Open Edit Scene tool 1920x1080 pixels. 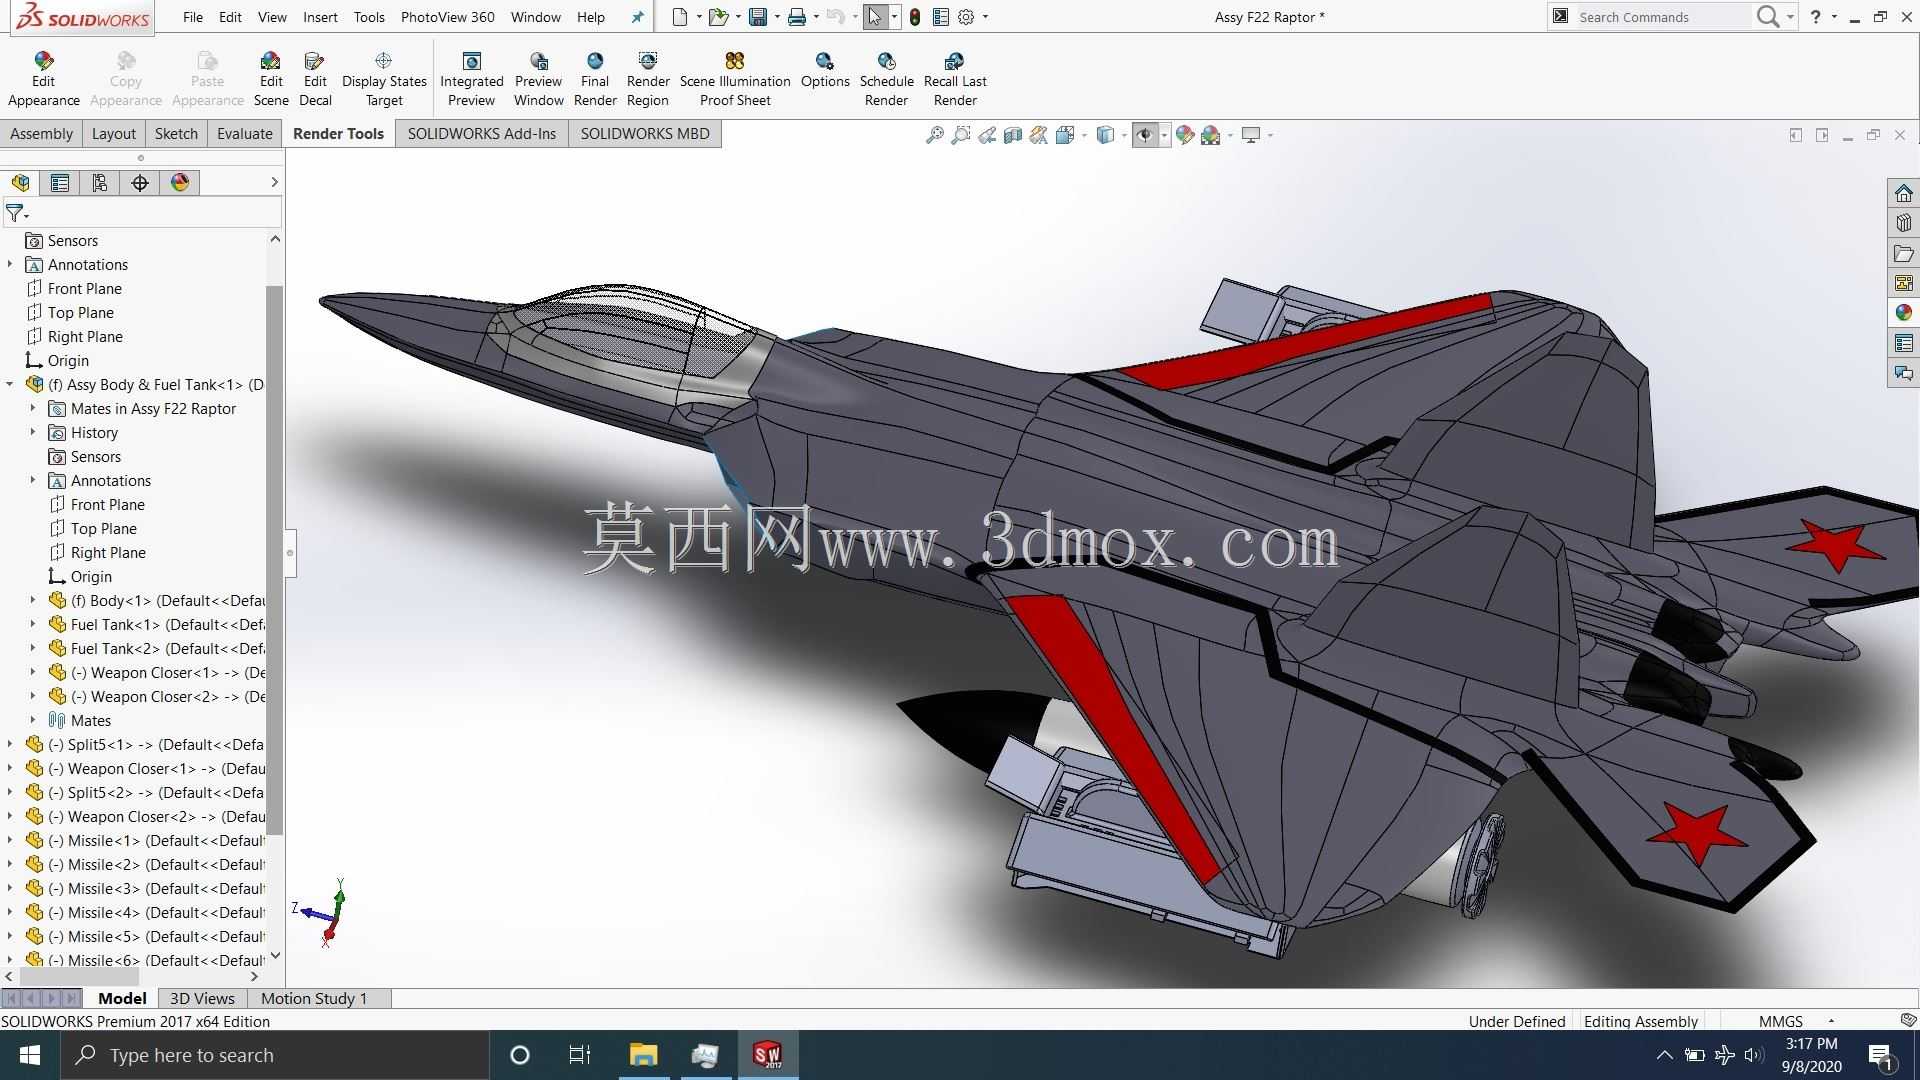point(270,79)
